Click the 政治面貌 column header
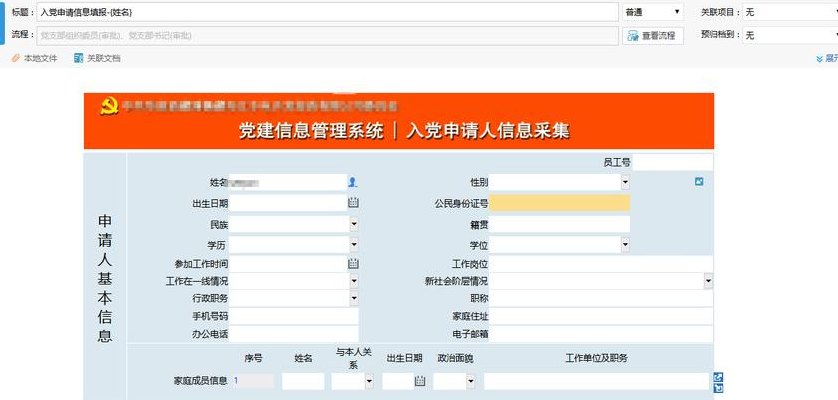This screenshot has height=400, width=838. (456, 358)
